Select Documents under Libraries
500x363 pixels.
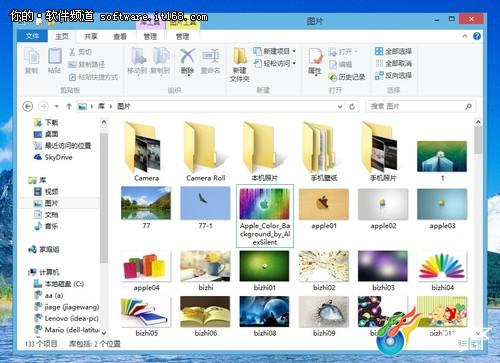pyautogui.click(x=46, y=215)
